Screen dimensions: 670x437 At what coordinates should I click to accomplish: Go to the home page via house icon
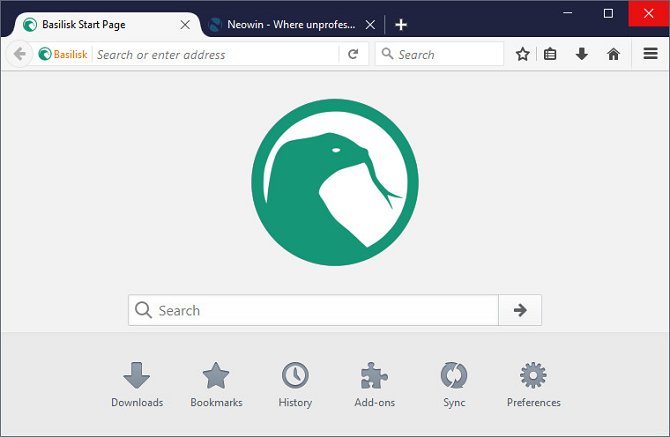(x=613, y=54)
